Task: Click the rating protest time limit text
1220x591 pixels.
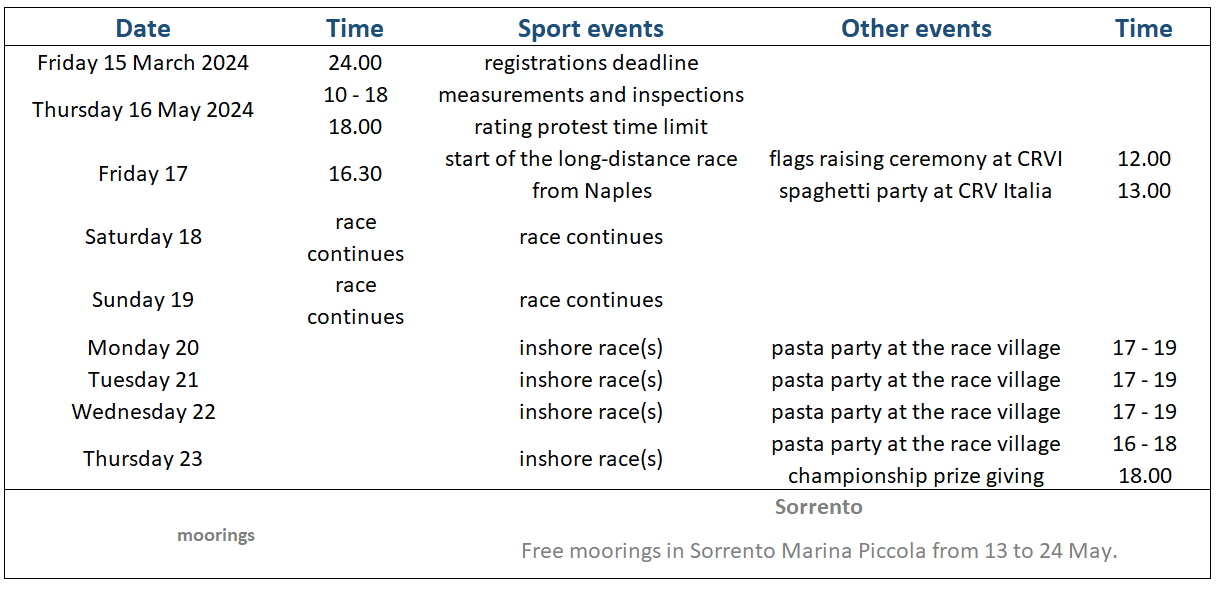Action: coord(591,127)
